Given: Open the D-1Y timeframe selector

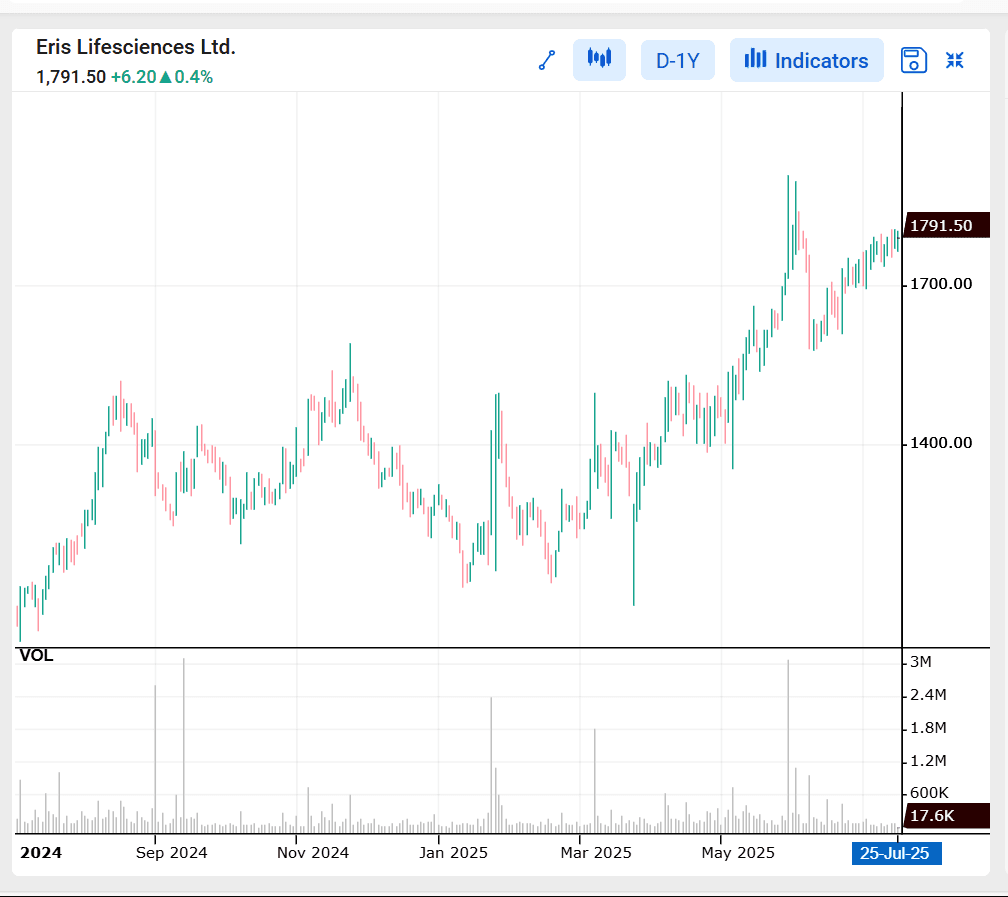Looking at the screenshot, I should coord(678,60).
